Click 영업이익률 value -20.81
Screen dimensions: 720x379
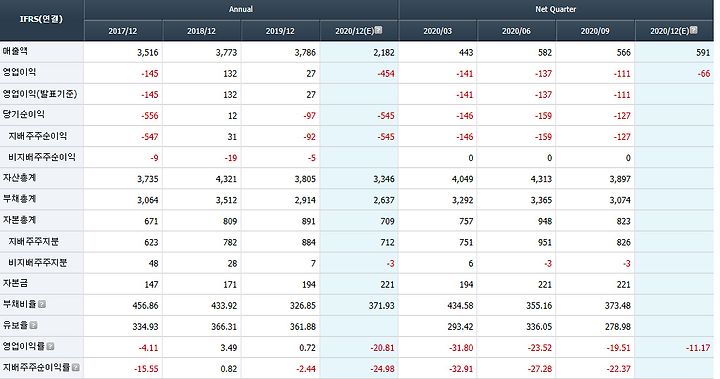382,348
